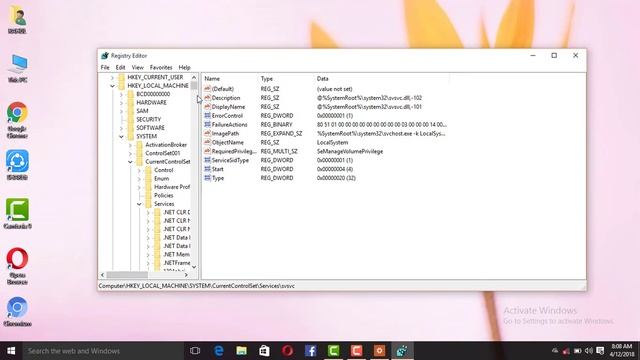Select the Hardware Prof key

click(x=172, y=187)
